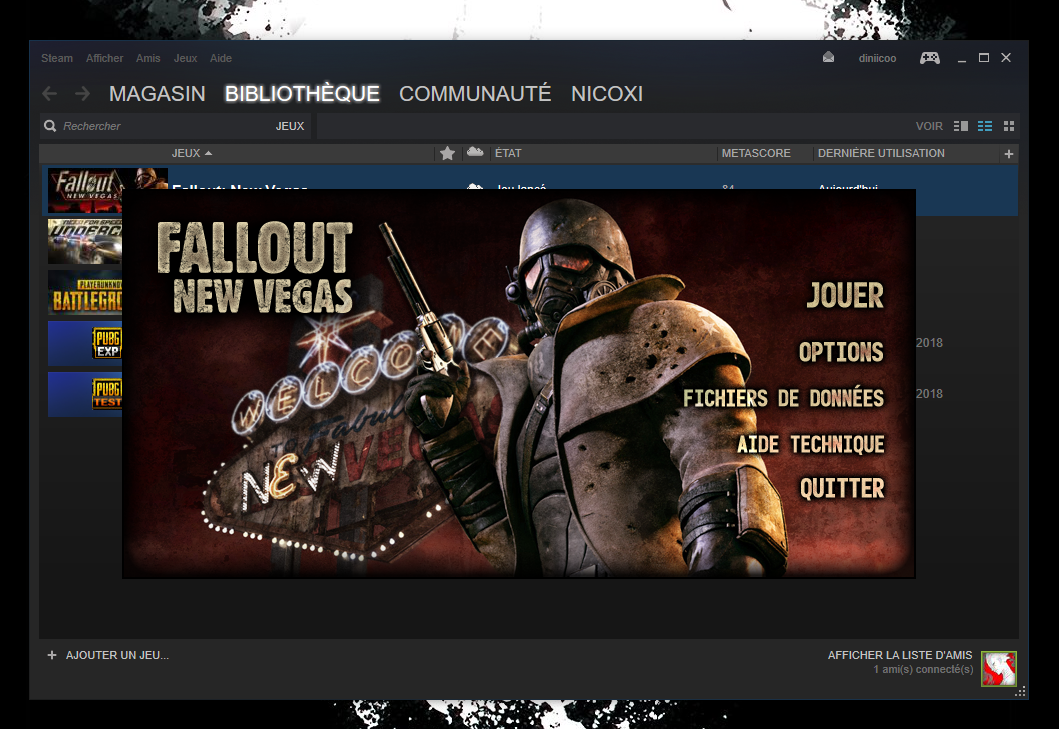Screen dimensions: 1059x729
Task: Open the notifications inbox envelope icon
Action: [828, 57]
